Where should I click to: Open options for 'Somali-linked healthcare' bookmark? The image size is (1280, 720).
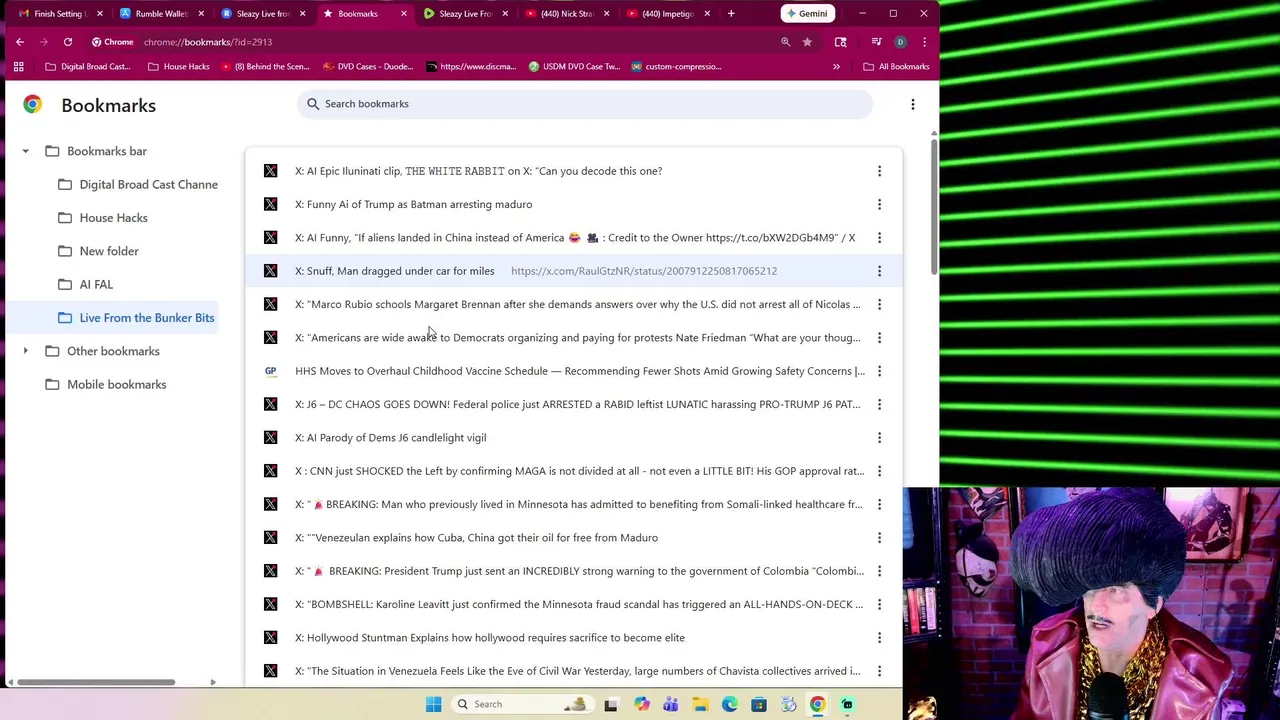click(x=879, y=504)
